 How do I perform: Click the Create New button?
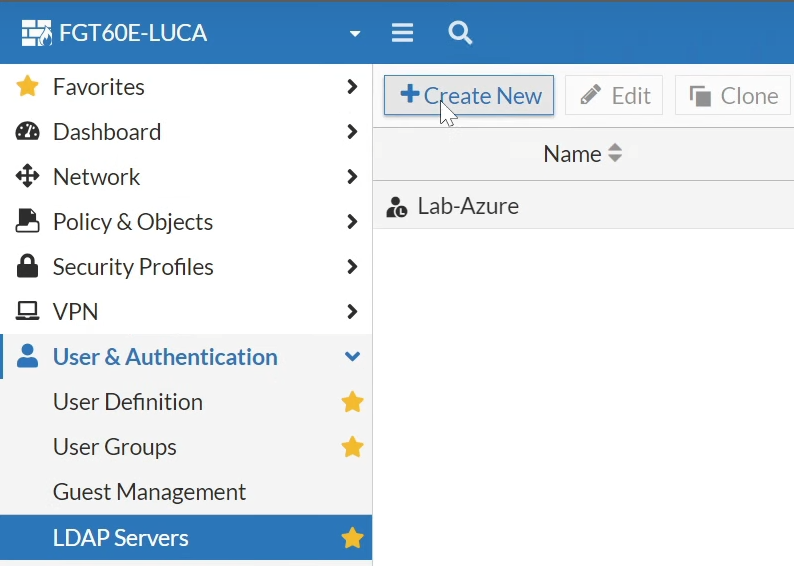coord(469,95)
